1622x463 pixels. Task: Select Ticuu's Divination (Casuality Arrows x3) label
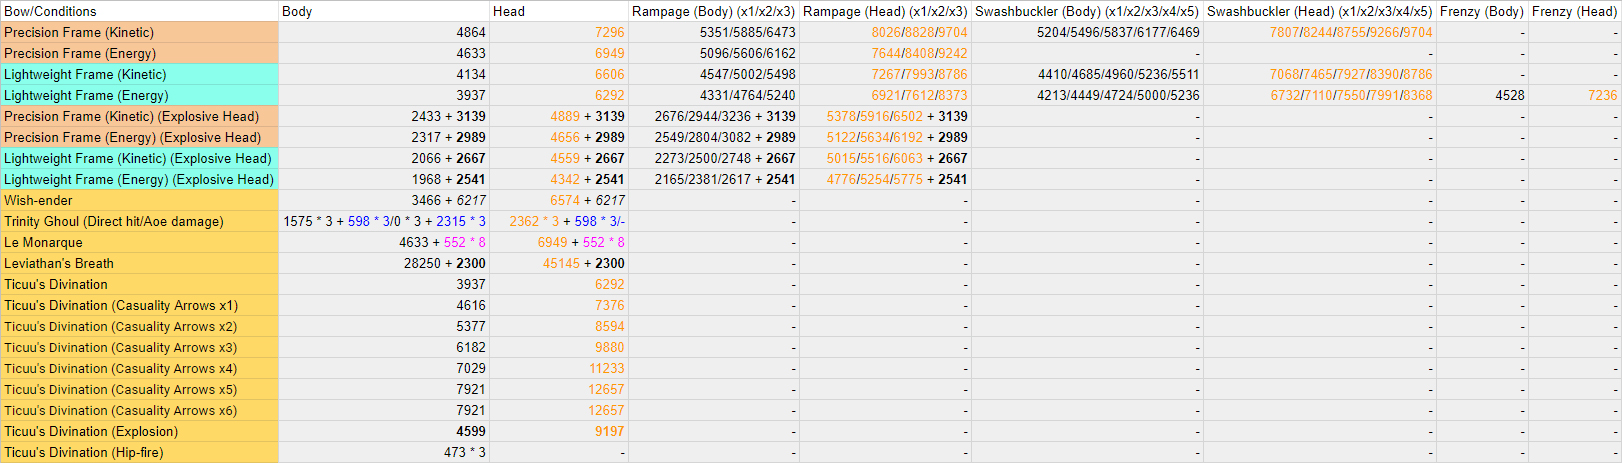139,347
